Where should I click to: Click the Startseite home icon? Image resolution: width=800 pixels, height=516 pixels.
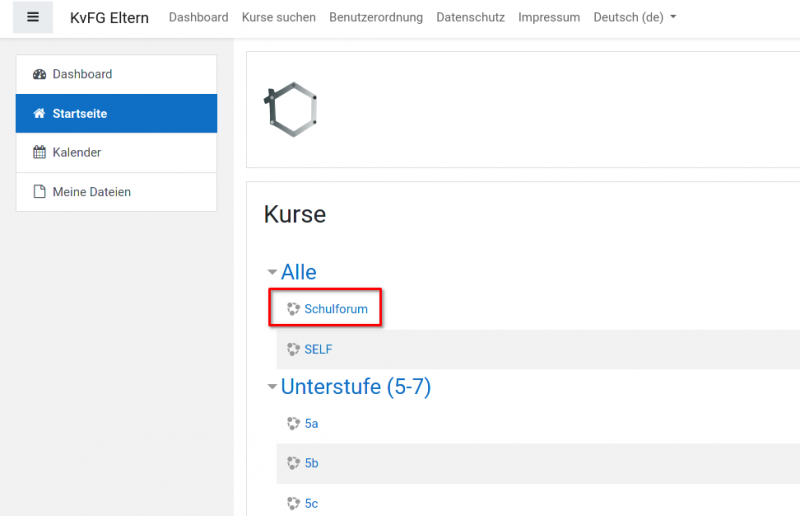click(40, 114)
